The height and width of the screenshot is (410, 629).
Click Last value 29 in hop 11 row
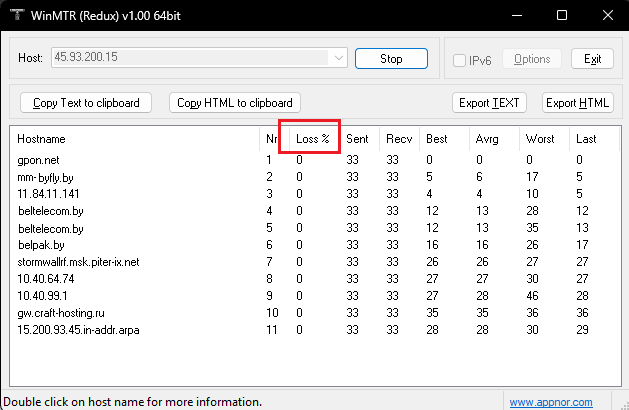point(582,330)
